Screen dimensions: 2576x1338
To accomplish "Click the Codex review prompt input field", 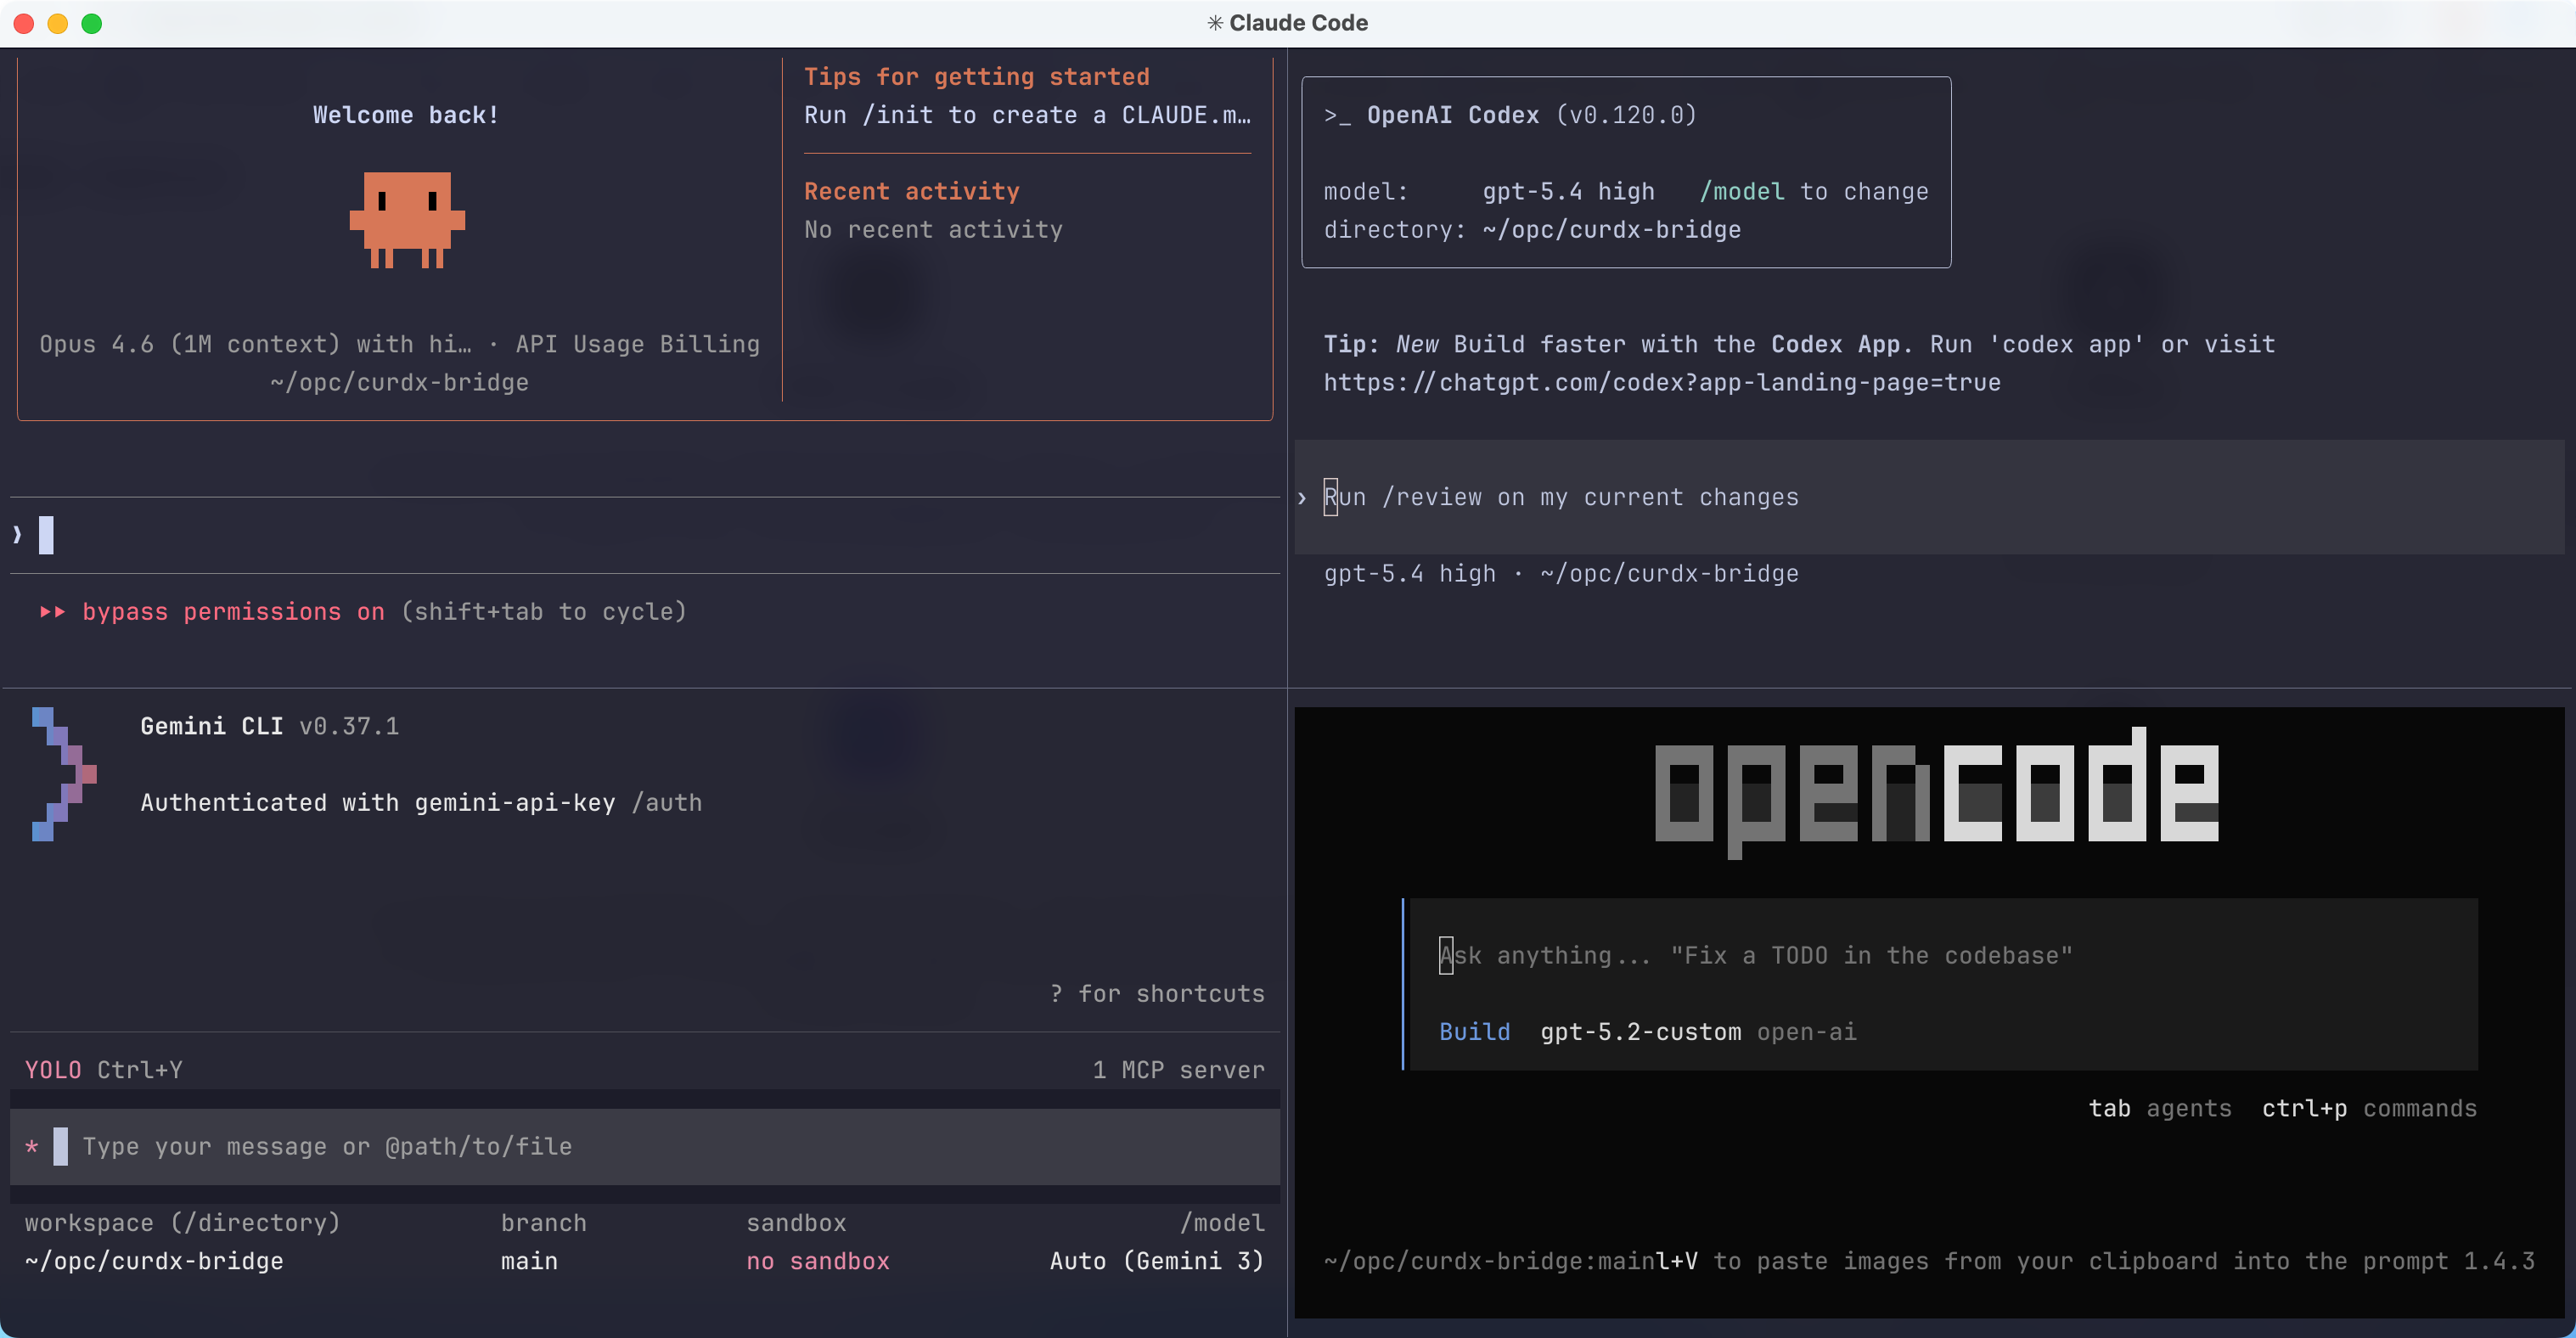I will click(1929, 497).
